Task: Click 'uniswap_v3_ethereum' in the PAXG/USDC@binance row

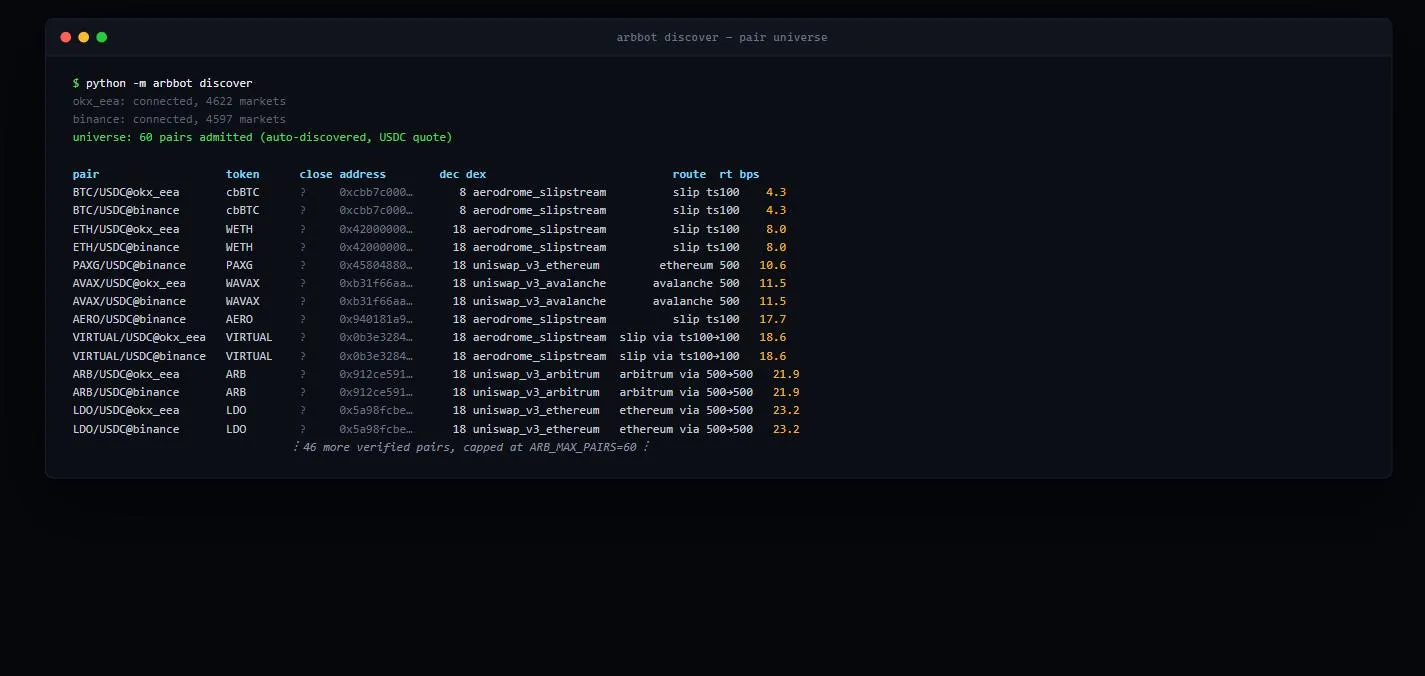Action: (536, 265)
